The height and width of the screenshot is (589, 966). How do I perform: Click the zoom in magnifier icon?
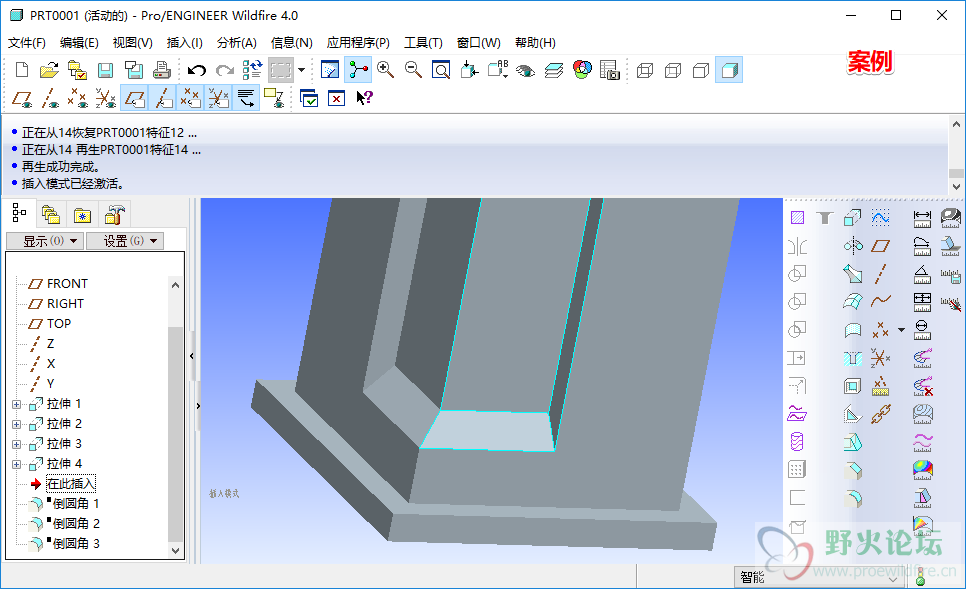[386, 70]
